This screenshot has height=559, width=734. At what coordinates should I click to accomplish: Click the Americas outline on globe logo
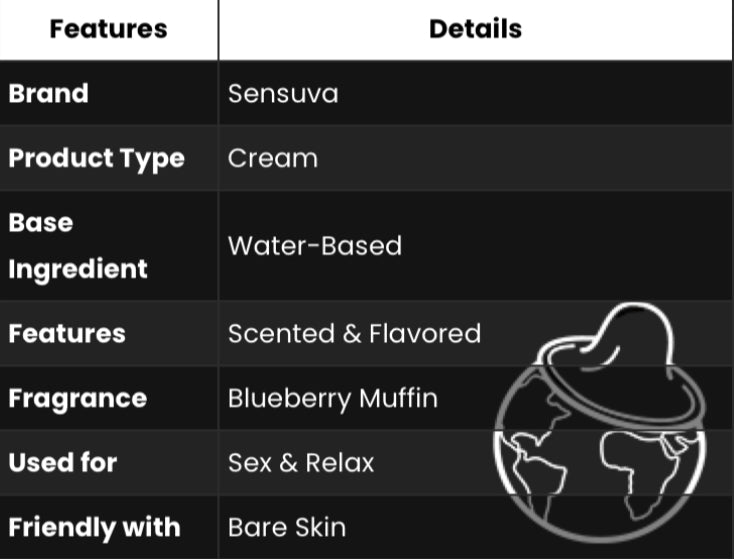pos(534,461)
